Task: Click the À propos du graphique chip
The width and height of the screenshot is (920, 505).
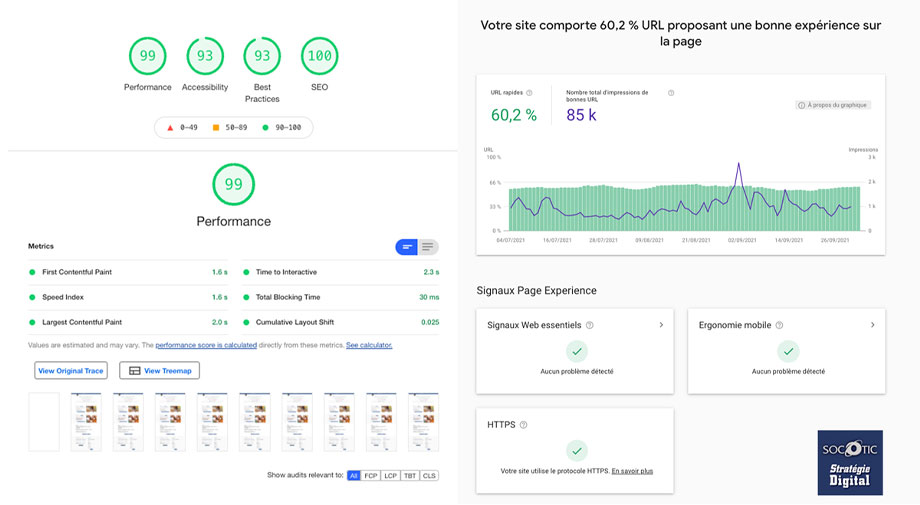Action: (x=833, y=105)
